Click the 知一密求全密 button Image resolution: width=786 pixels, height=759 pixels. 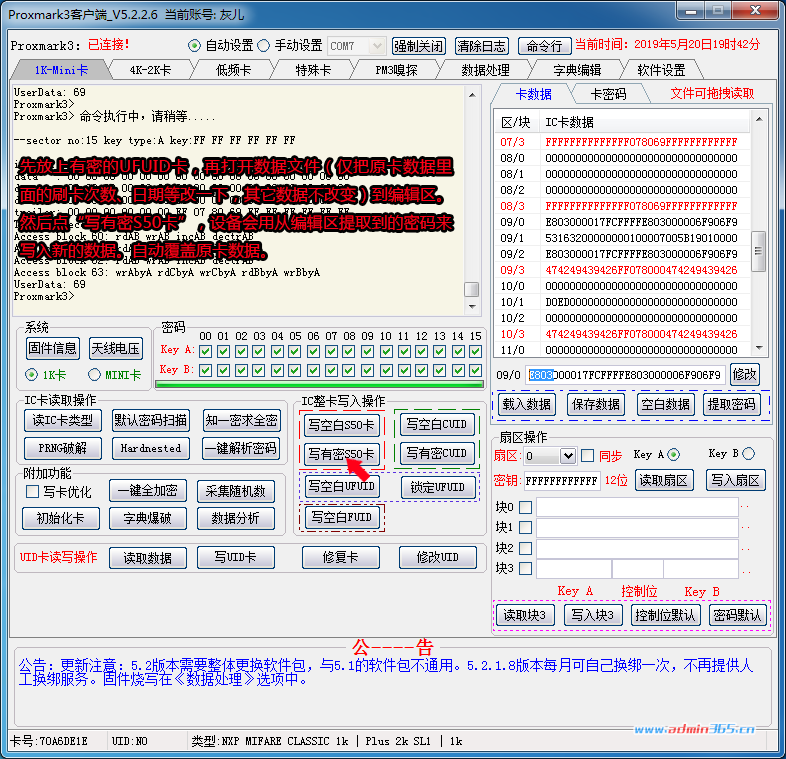pos(241,420)
